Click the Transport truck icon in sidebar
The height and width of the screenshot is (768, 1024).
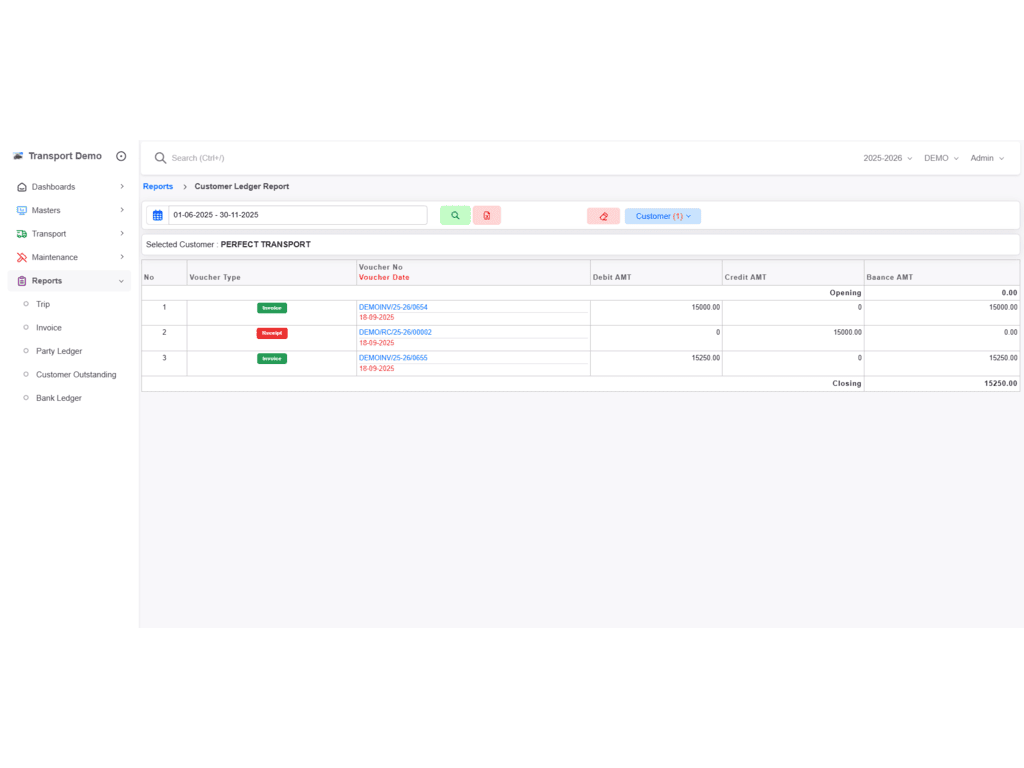point(22,234)
